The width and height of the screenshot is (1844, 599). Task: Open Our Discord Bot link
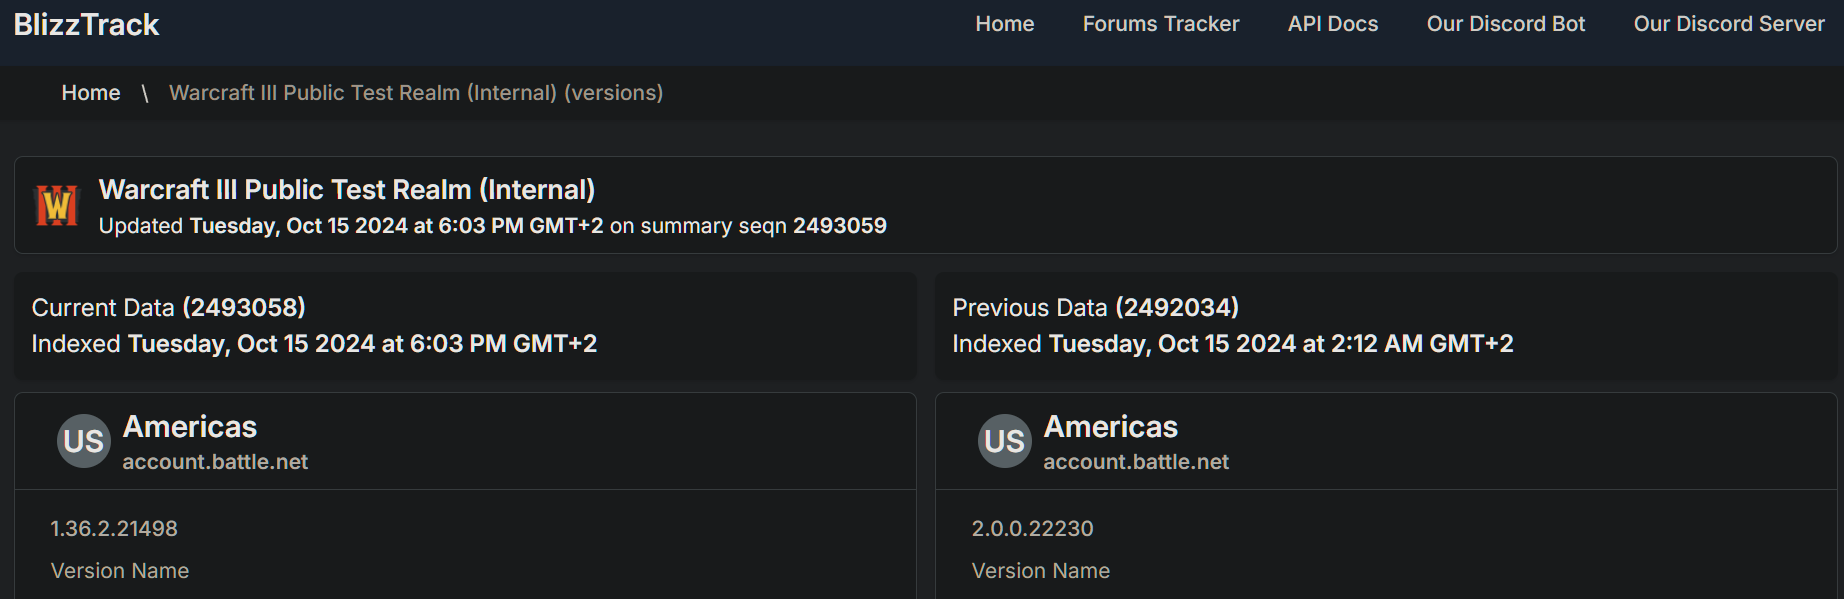coord(1505,24)
